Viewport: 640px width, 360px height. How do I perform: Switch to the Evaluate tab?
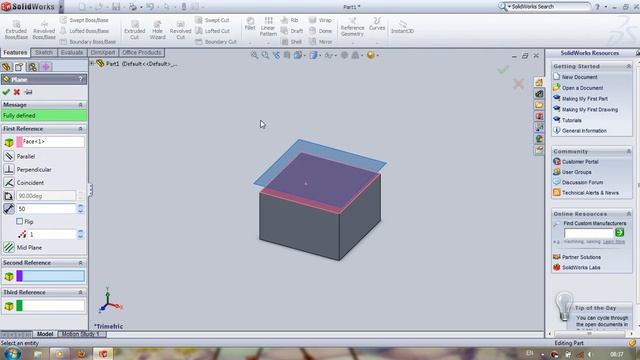[x=72, y=53]
